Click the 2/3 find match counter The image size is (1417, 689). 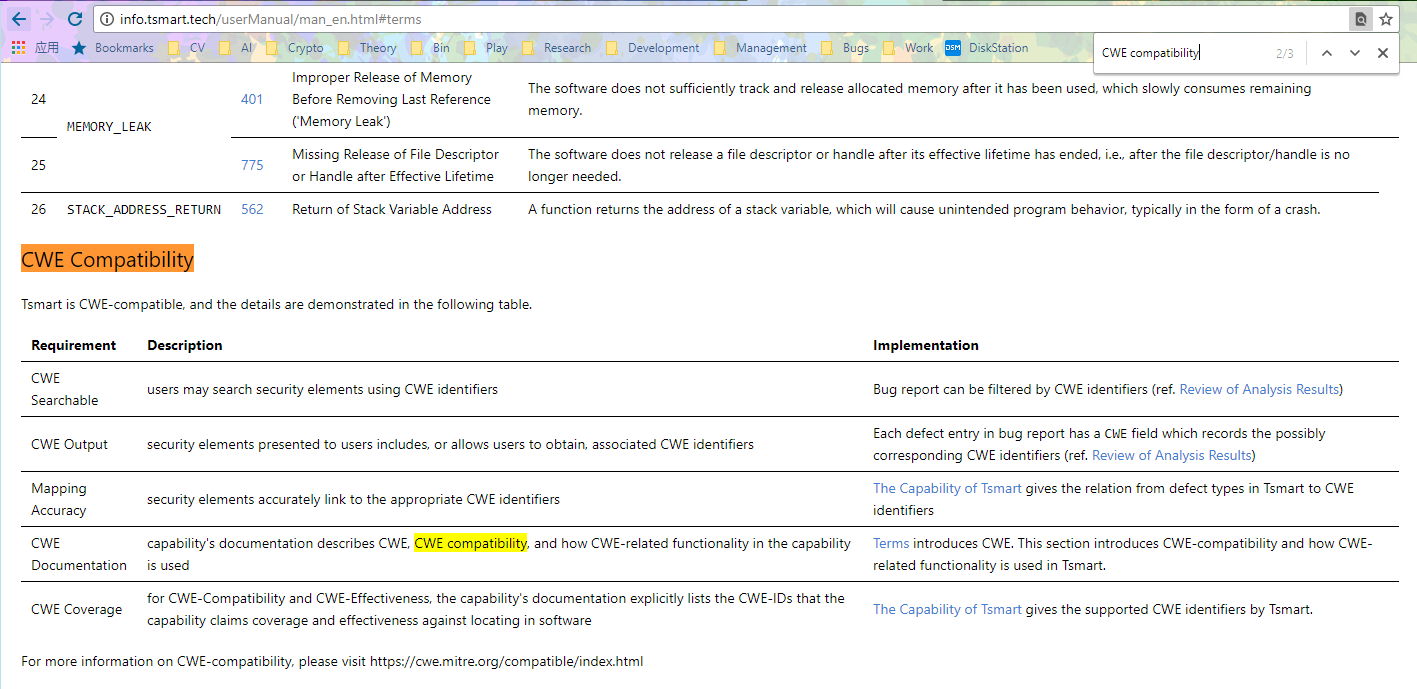(1284, 53)
